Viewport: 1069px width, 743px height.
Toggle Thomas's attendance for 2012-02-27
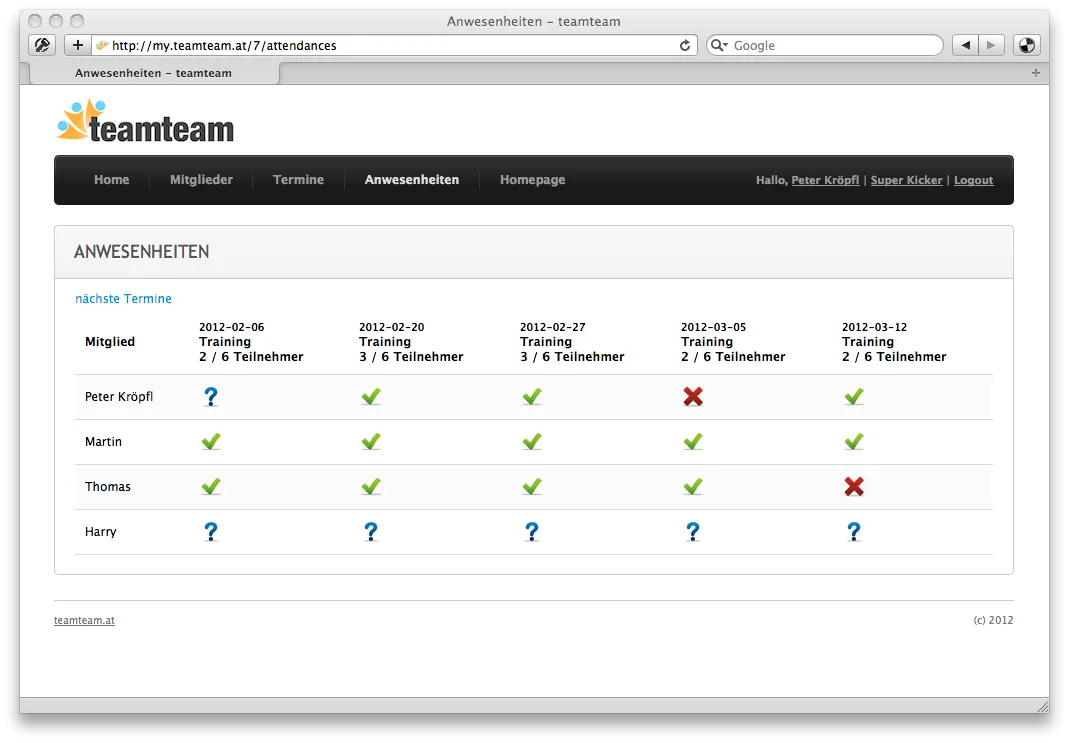pyautogui.click(x=532, y=486)
